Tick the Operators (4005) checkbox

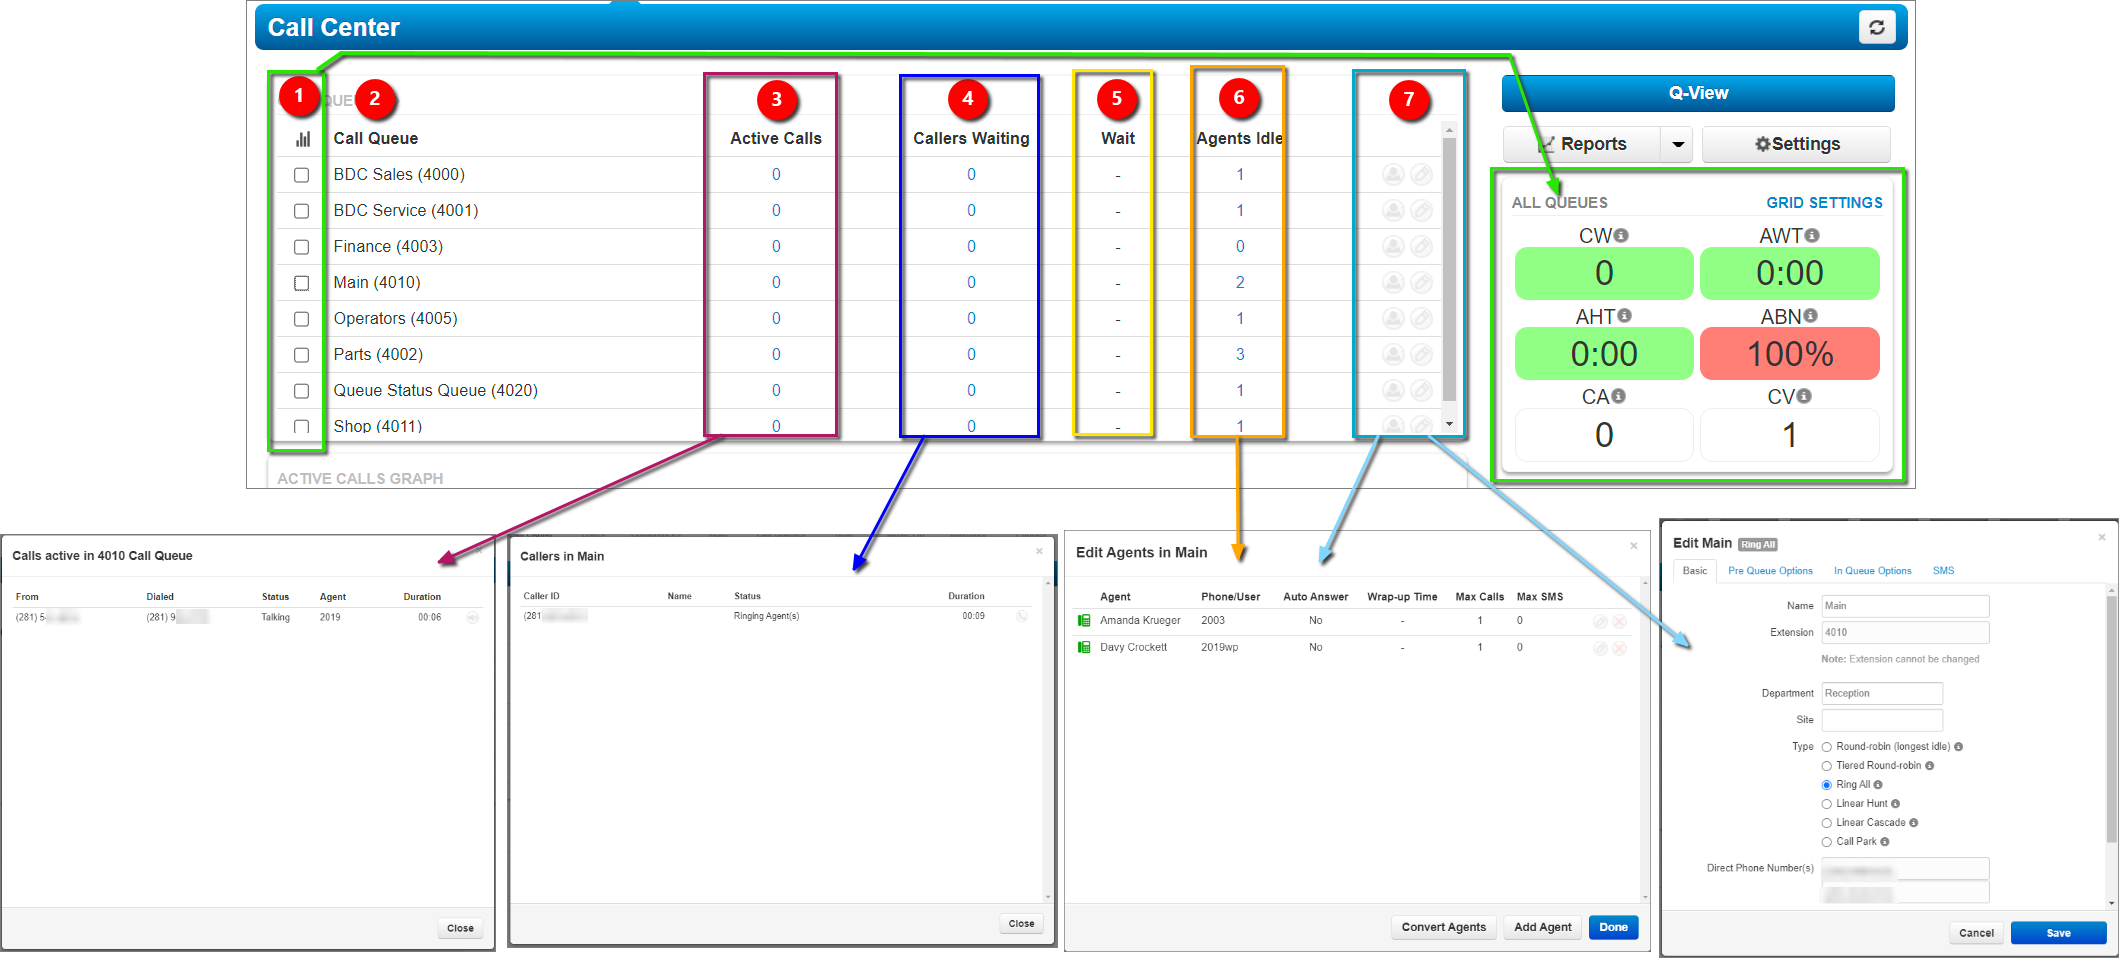(x=301, y=319)
